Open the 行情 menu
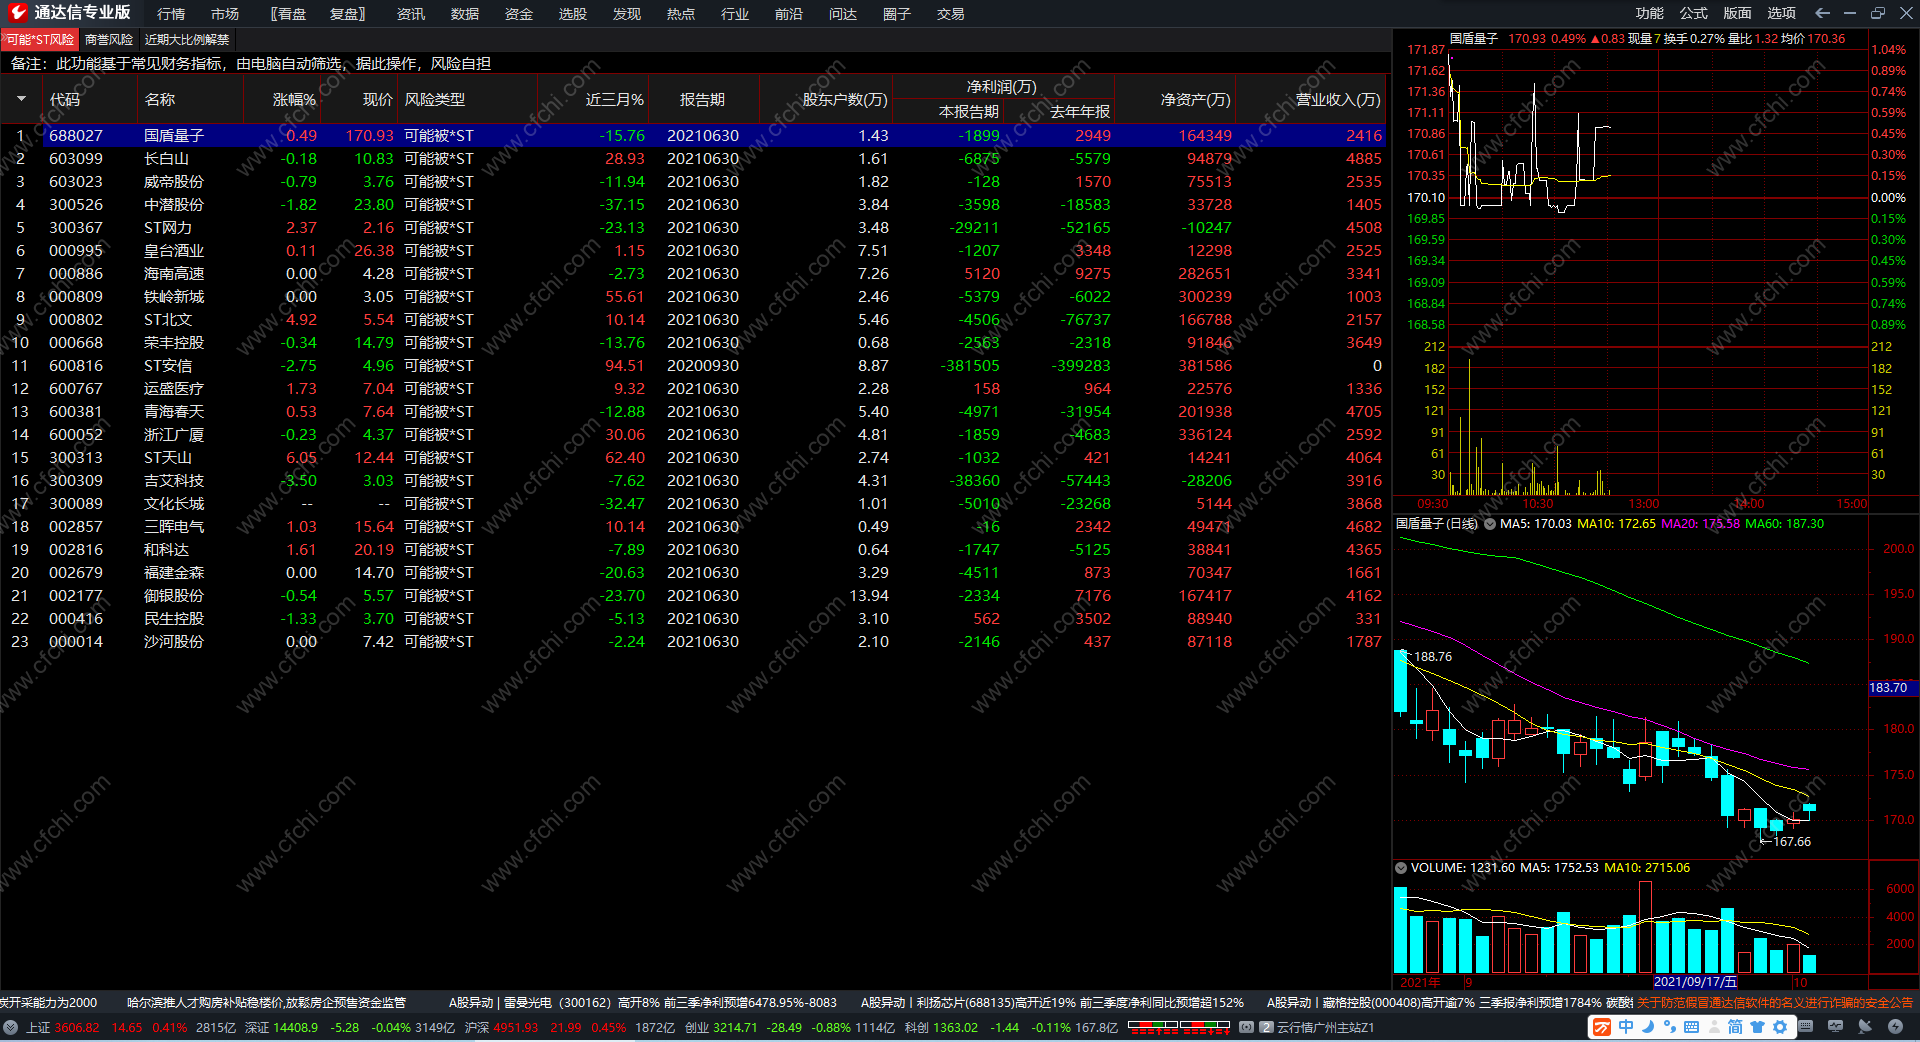 (x=171, y=14)
